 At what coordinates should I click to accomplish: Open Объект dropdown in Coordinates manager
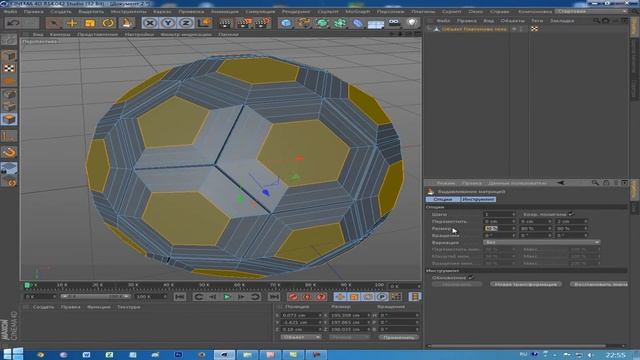pos(301,337)
